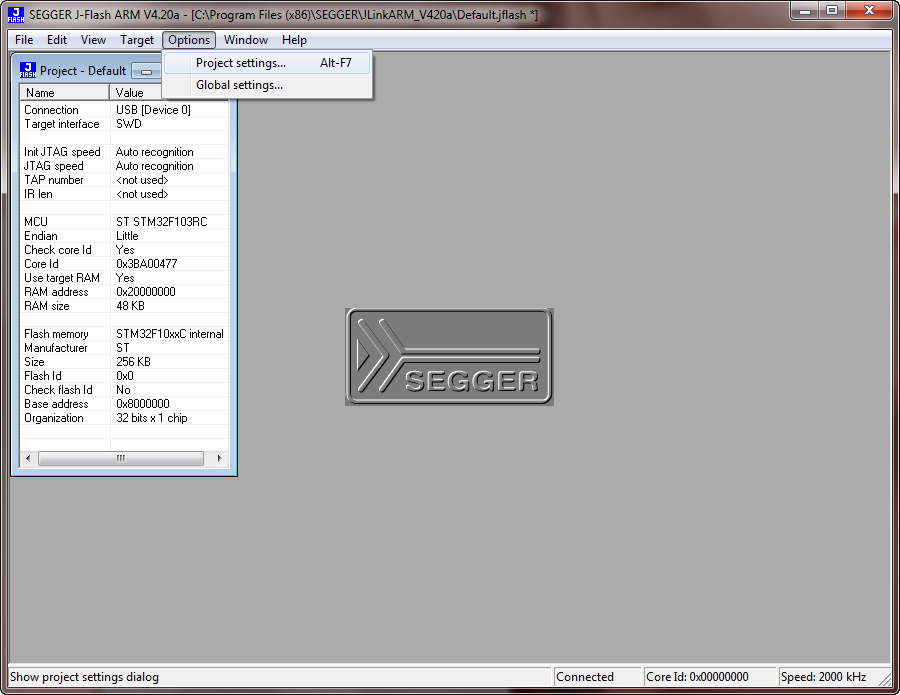Click the project list left scroll arrow
Screen dimensions: 900x695
click(27, 458)
